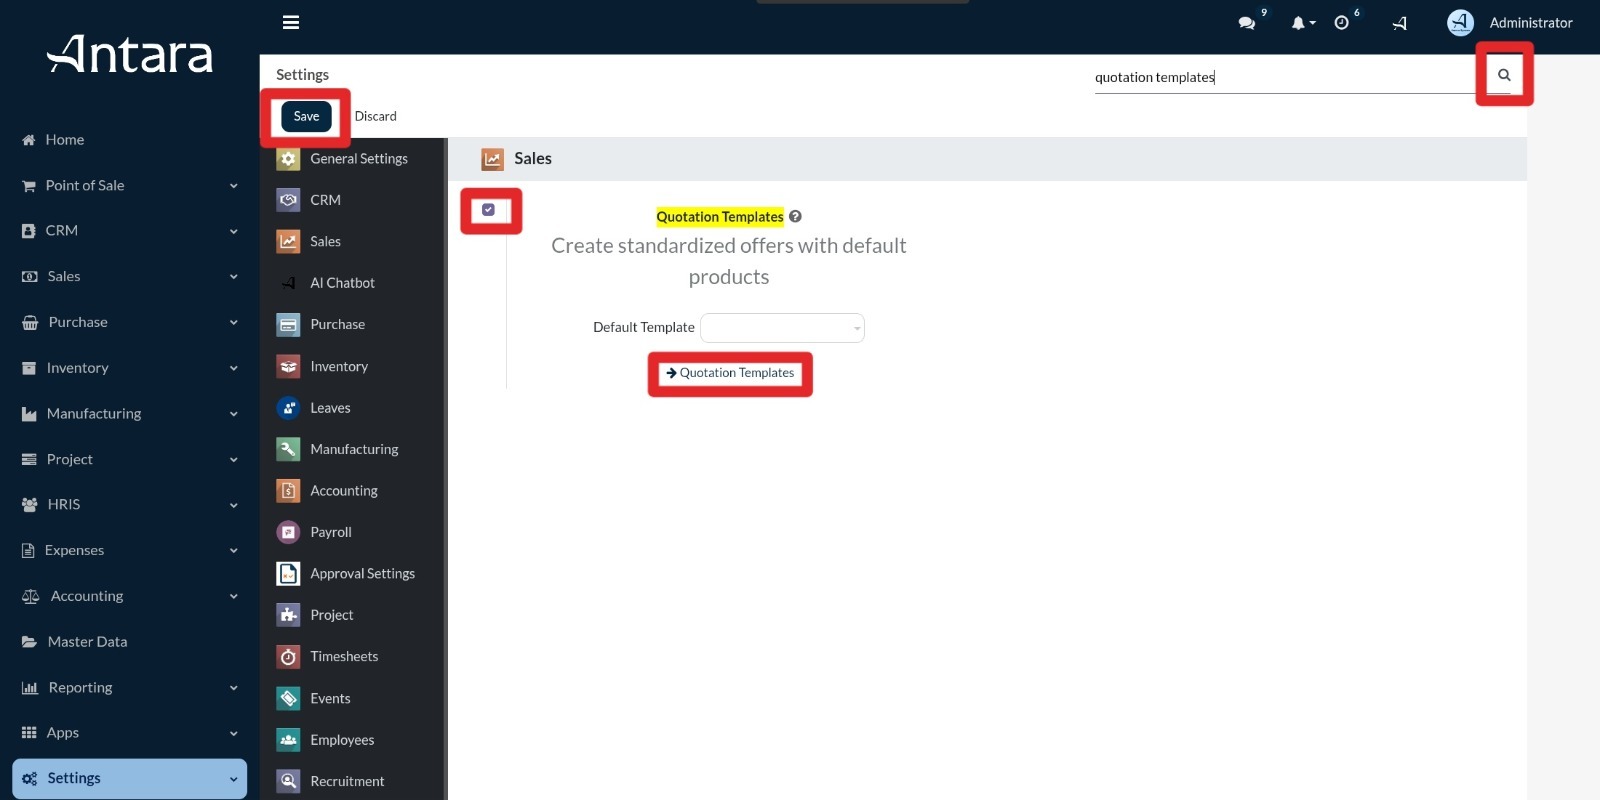Expand Apps menu in left sidebar
This screenshot has height=800, width=1600.
130,732
